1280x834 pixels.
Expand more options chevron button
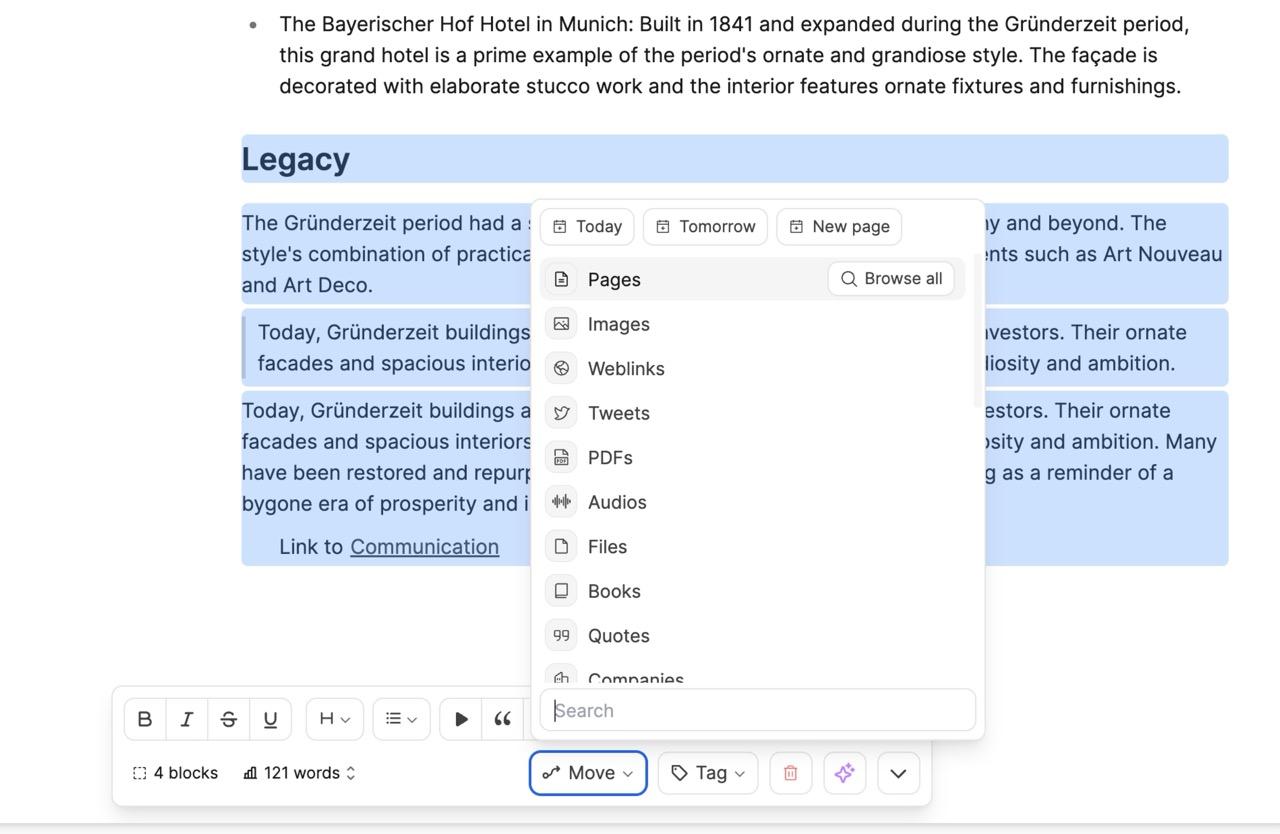(x=899, y=773)
